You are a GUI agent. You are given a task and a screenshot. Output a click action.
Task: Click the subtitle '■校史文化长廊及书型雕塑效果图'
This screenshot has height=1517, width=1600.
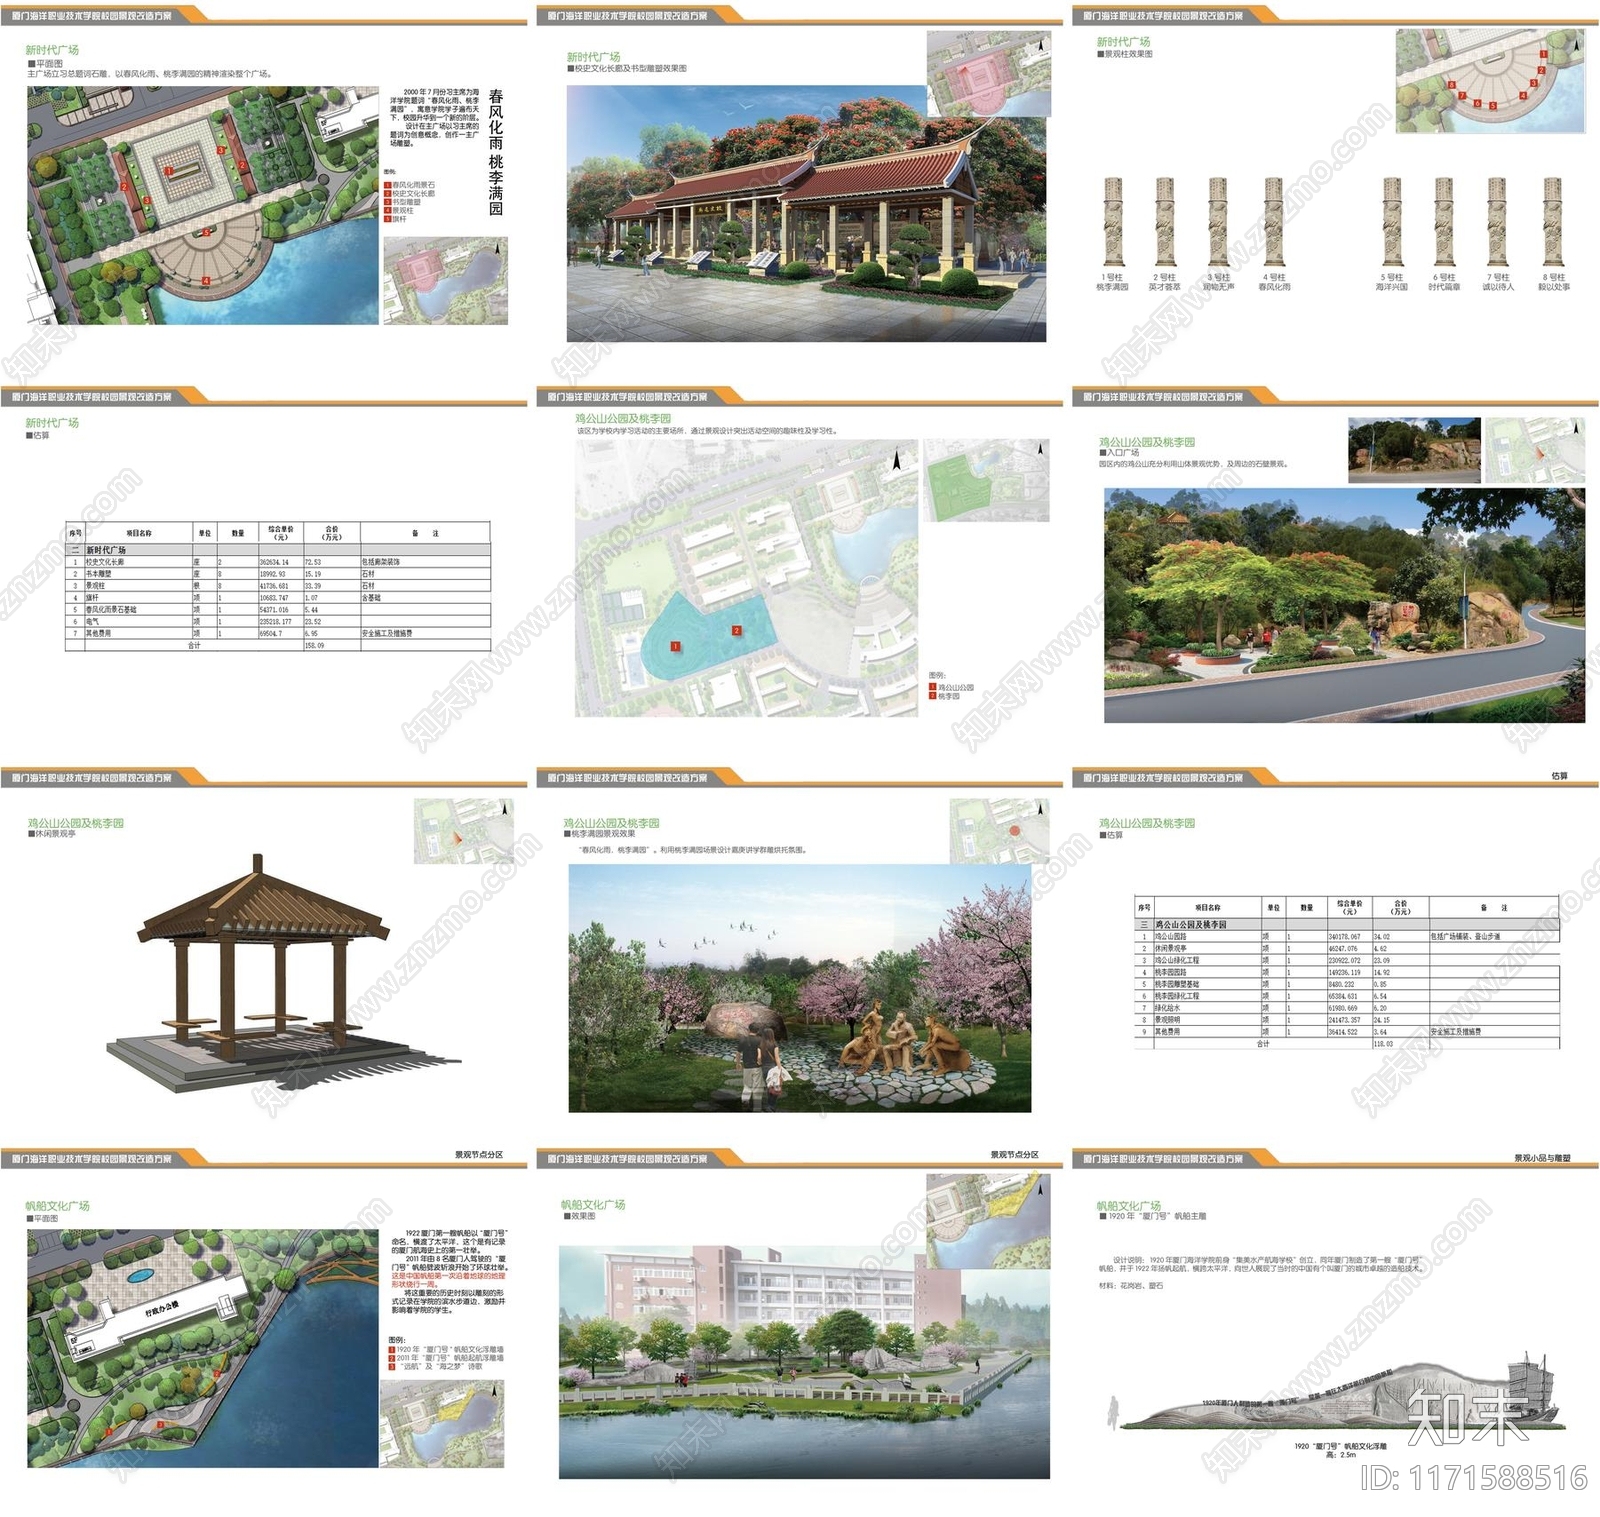(627, 69)
